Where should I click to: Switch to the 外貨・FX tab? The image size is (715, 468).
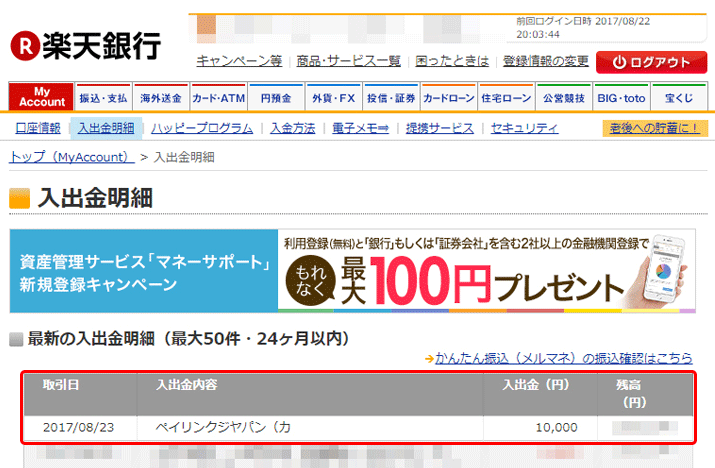pos(333,98)
